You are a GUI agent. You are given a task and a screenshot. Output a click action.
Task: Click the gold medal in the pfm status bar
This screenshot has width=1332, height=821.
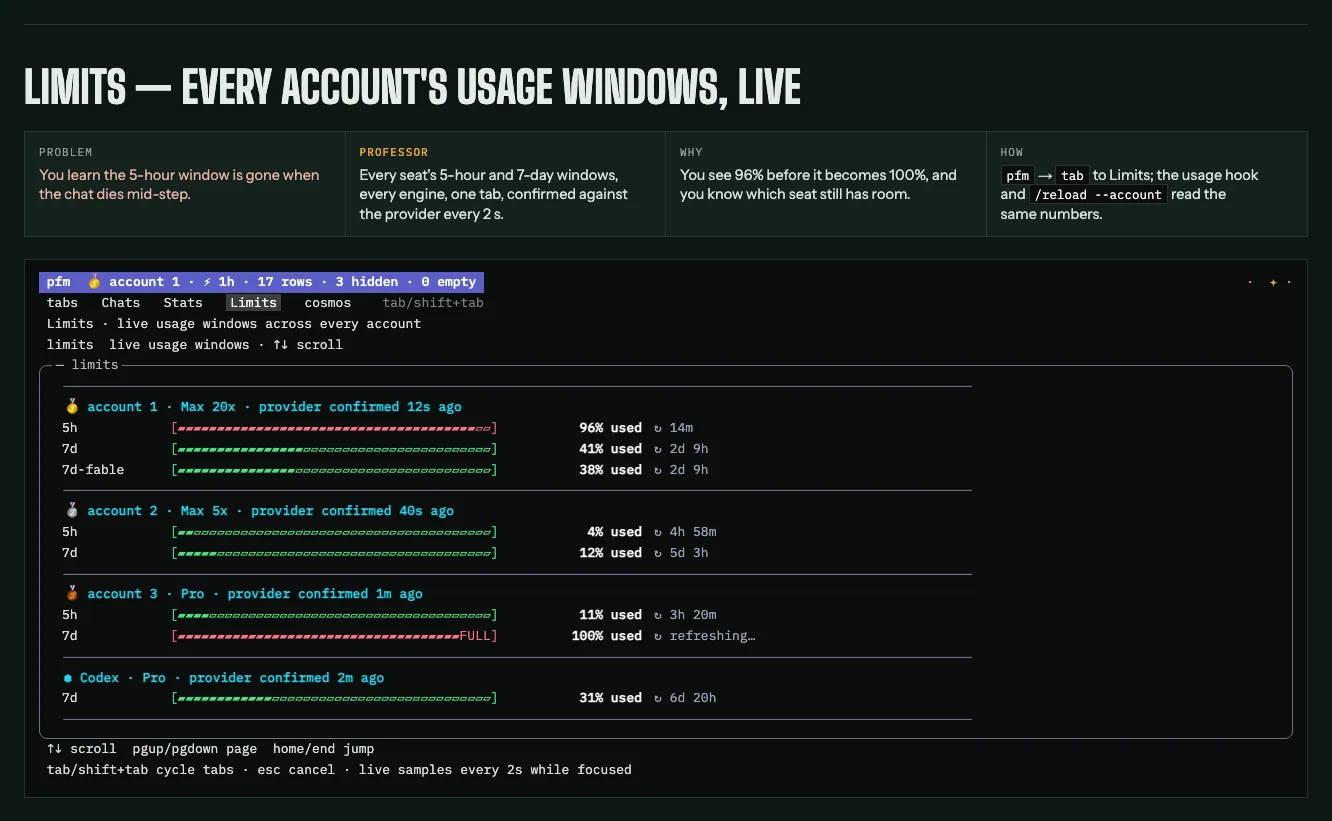click(x=94, y=282)
